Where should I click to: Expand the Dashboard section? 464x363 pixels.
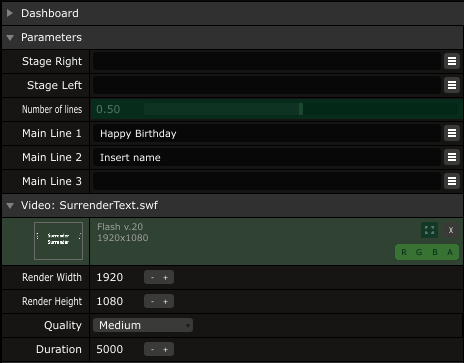[x=10, y=13]
